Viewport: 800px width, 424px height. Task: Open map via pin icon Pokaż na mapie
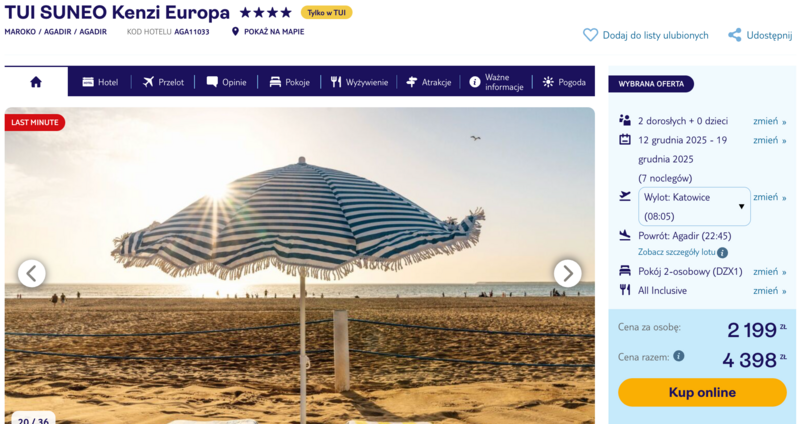point(235,32)
